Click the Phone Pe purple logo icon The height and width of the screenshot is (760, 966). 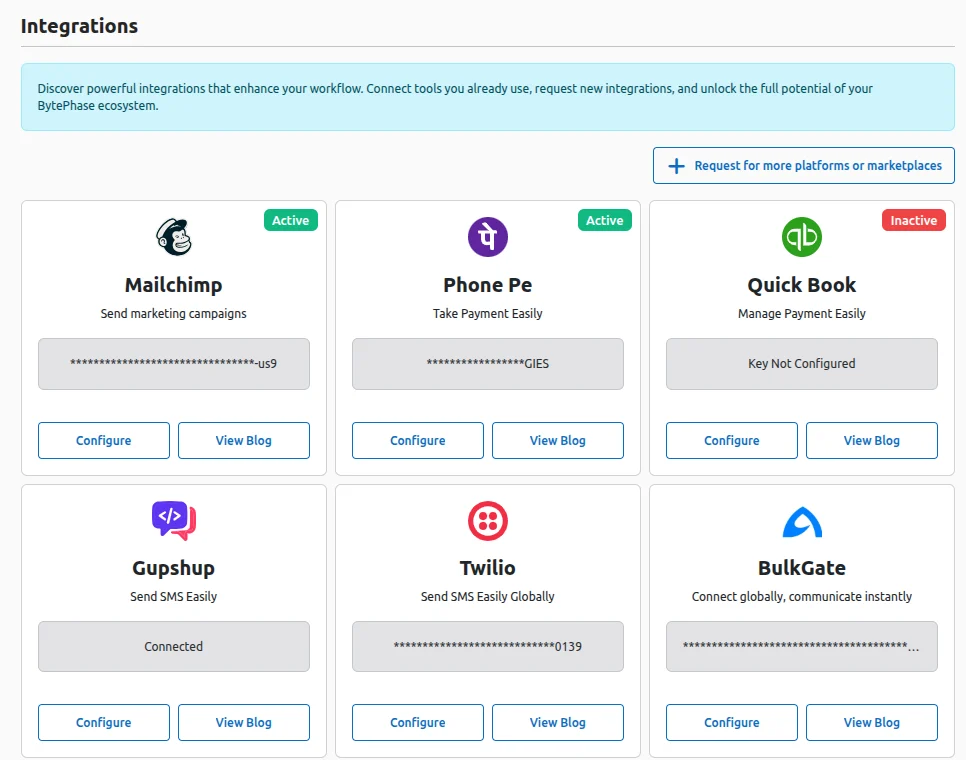pos(488,237)
